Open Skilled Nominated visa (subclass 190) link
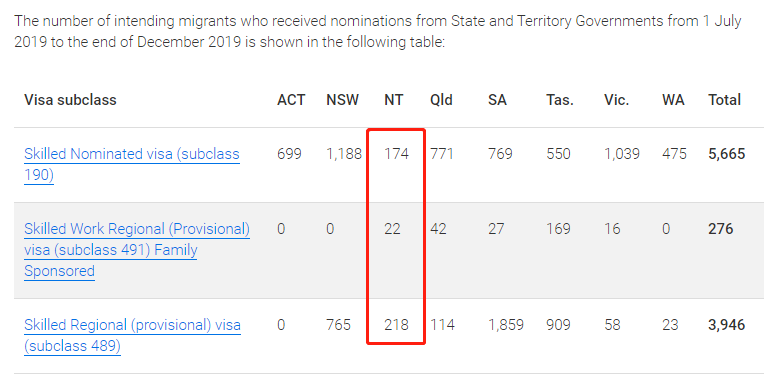The image size is (765, 374). 132,164
